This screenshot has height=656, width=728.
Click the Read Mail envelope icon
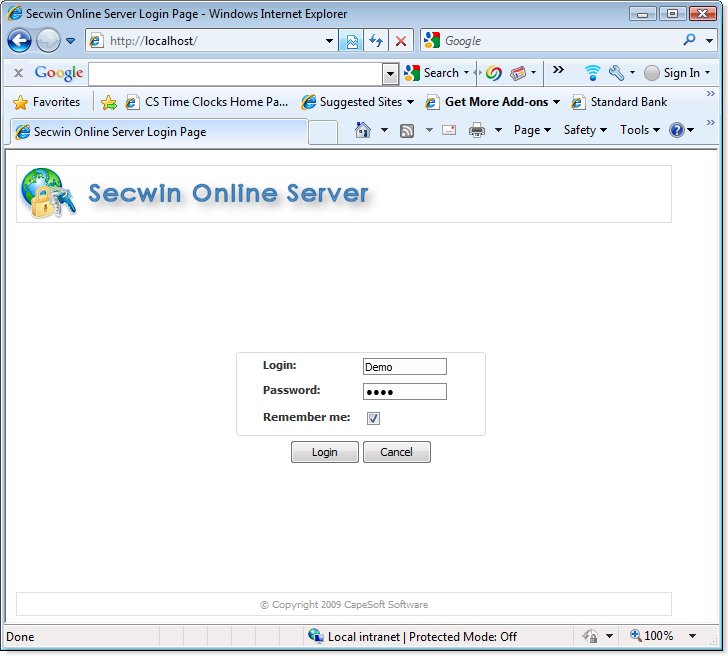click(449, 130)
